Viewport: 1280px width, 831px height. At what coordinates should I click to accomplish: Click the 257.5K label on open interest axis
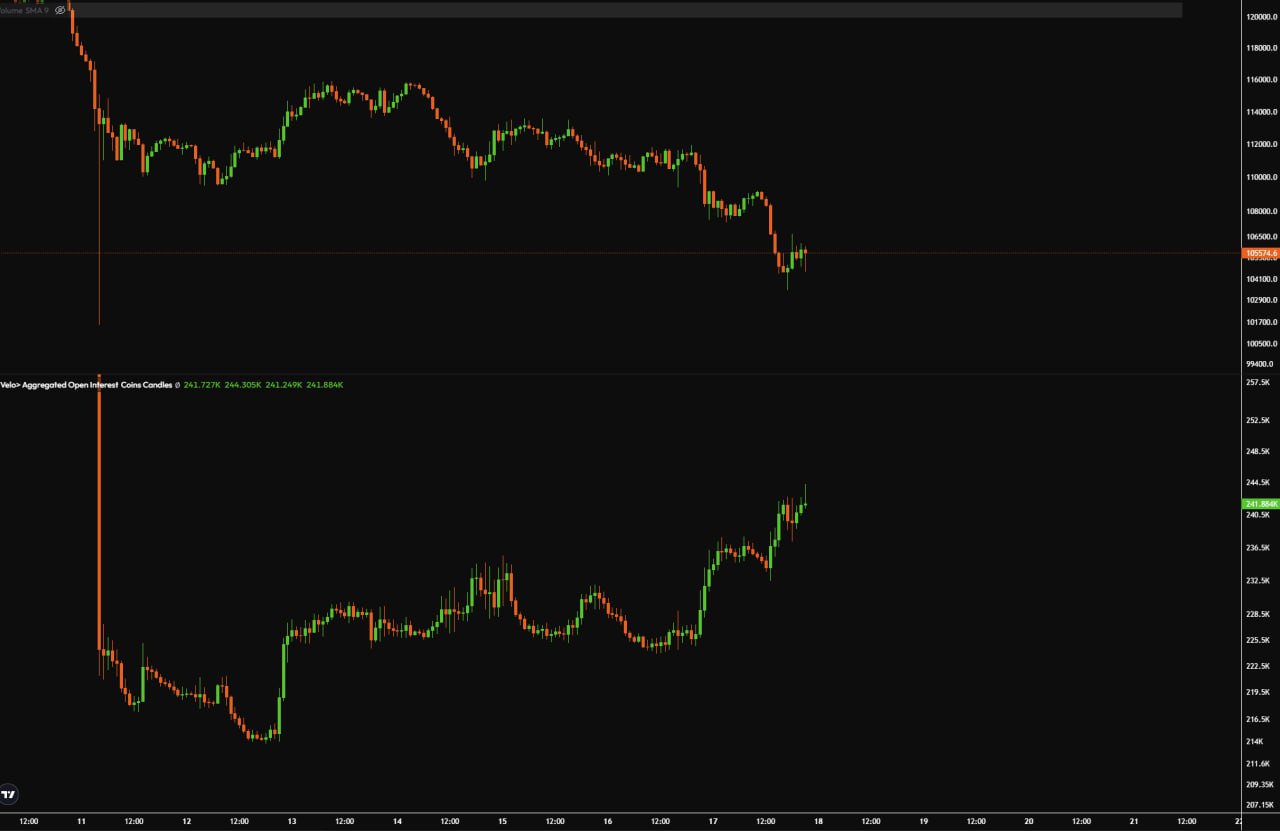tap(1258, 383)
